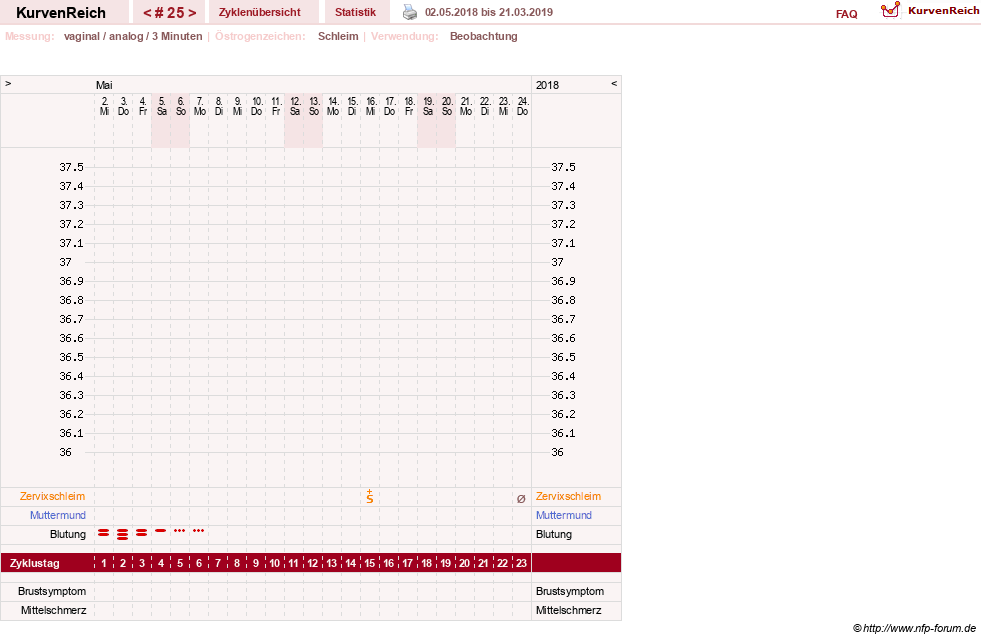Click measurement setting vaginal / analog / 3 Minuten
Image resolution: width=981 pixels, height=640 pixels.
[133, 36]
